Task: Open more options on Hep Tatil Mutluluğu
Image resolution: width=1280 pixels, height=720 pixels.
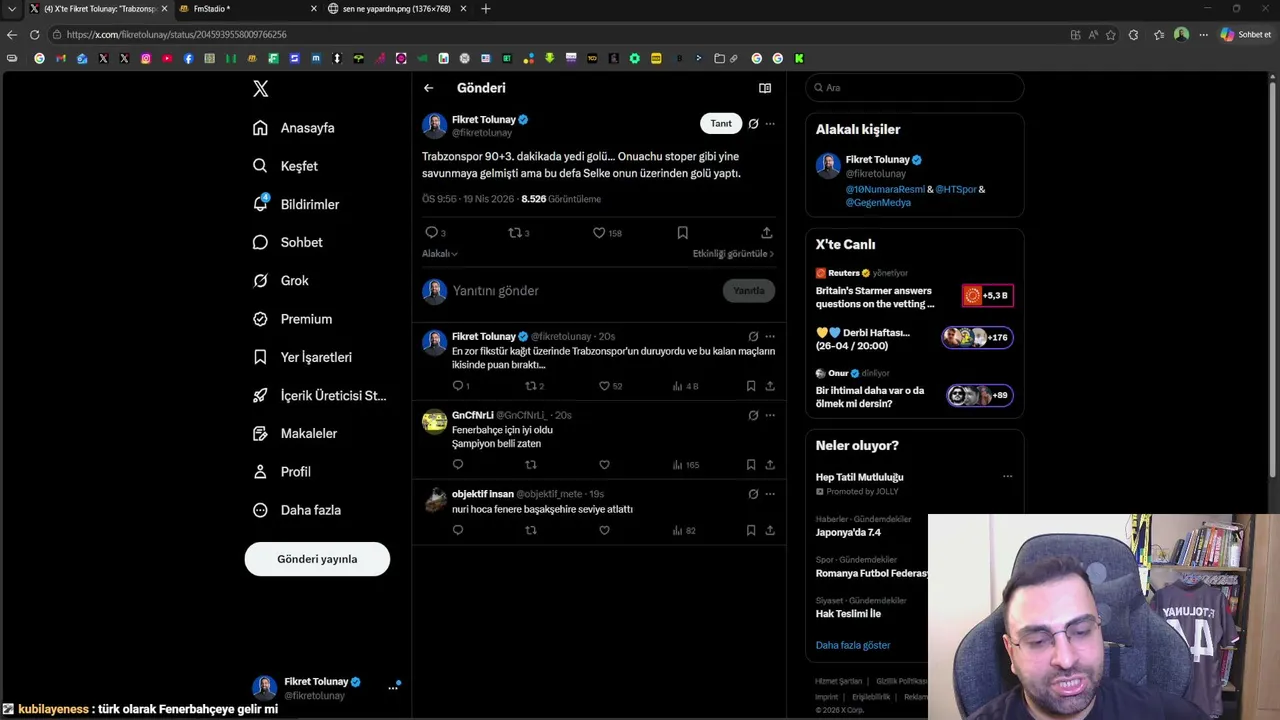Action: pyautogui.click(x=1007, y=477)
